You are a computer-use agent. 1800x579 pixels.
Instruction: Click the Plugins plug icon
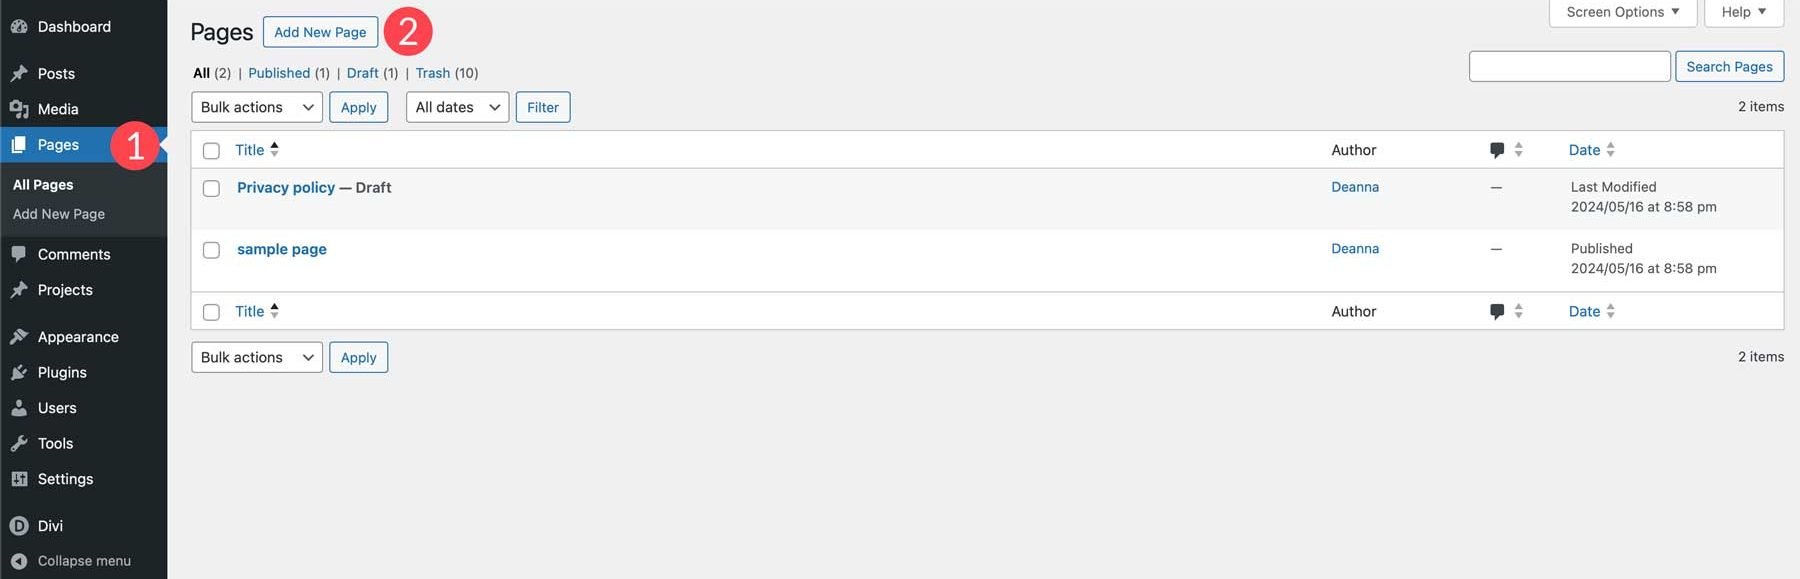19,372
